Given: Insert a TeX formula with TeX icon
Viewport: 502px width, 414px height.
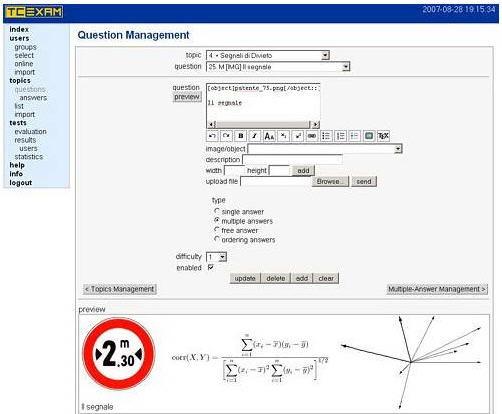Looking at the screenshot, I should 383,136.
